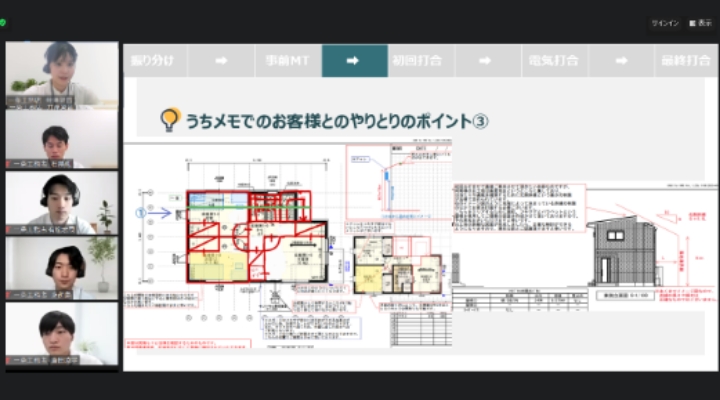Viewport: 720px width, 400px height.
Task: Click the arrow between 振り分け and 事前MT
Action: click(x=221, y=61)
